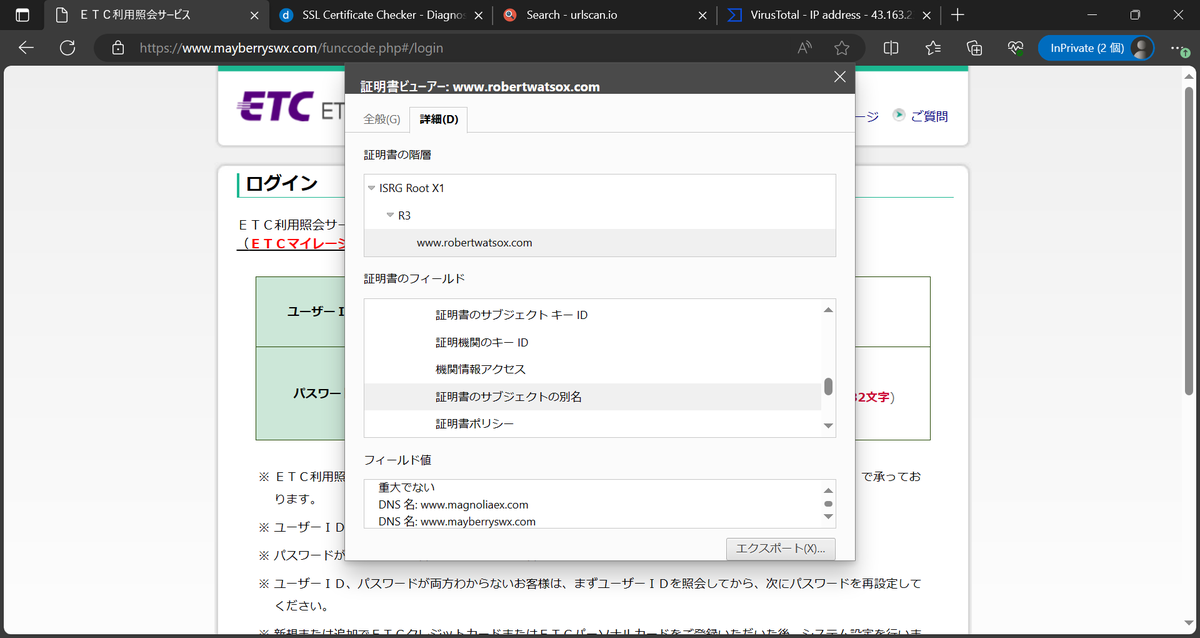Click the certificate fields list scroll down arrow
The image size is (1200, 638).
[828, 426]
